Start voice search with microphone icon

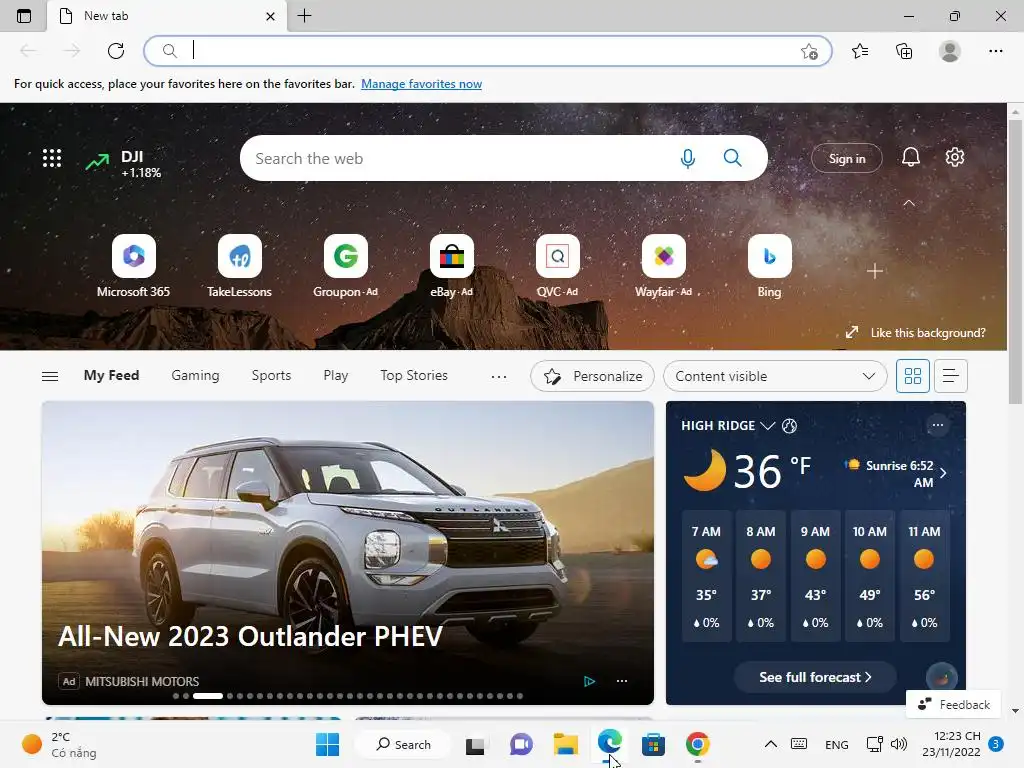click(x=688, y=158)
